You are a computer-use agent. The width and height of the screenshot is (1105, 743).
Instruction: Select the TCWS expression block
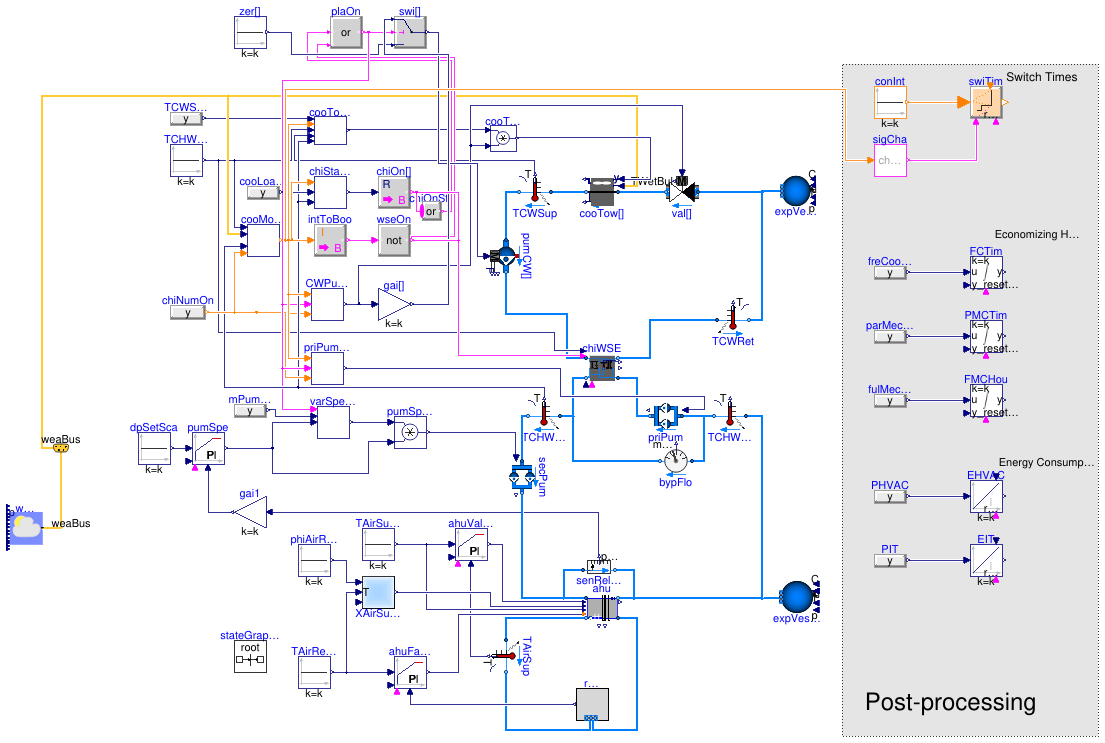[186, 119]
